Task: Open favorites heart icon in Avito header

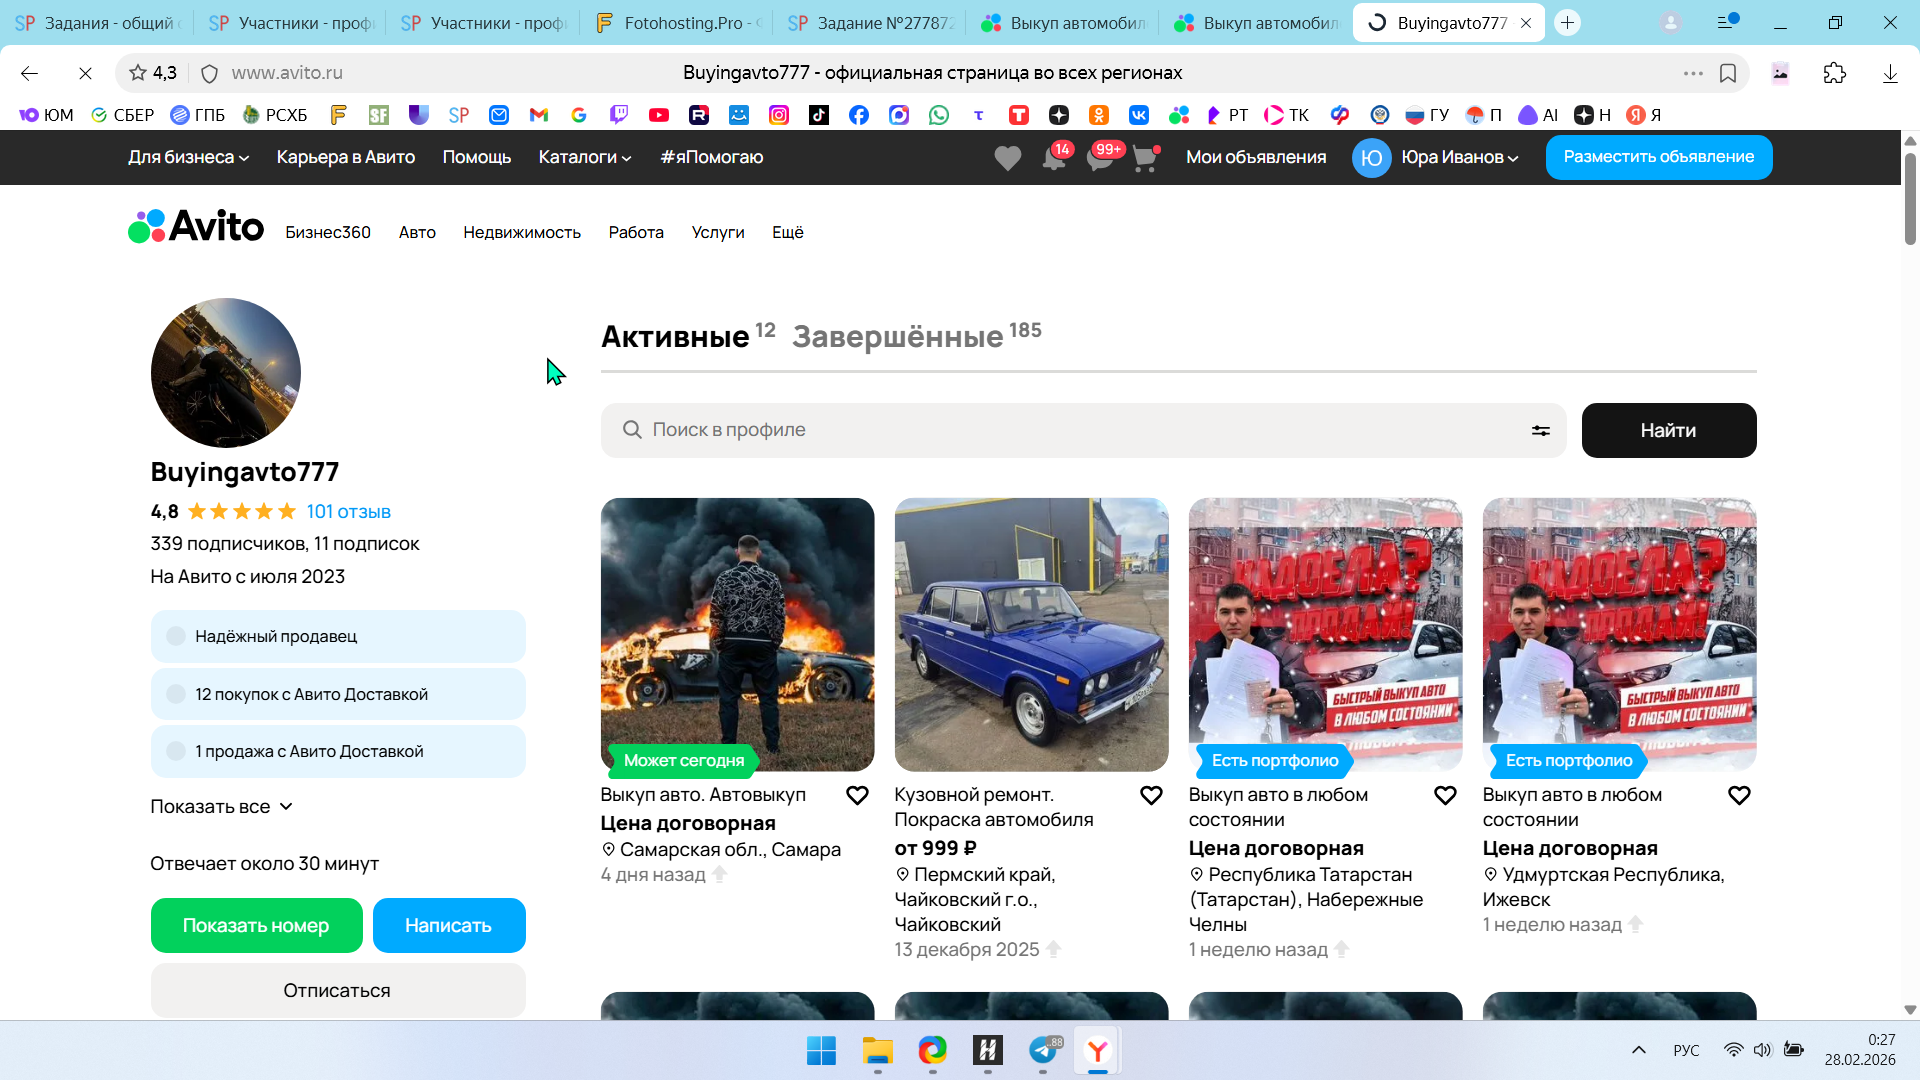Action: 1007,158
